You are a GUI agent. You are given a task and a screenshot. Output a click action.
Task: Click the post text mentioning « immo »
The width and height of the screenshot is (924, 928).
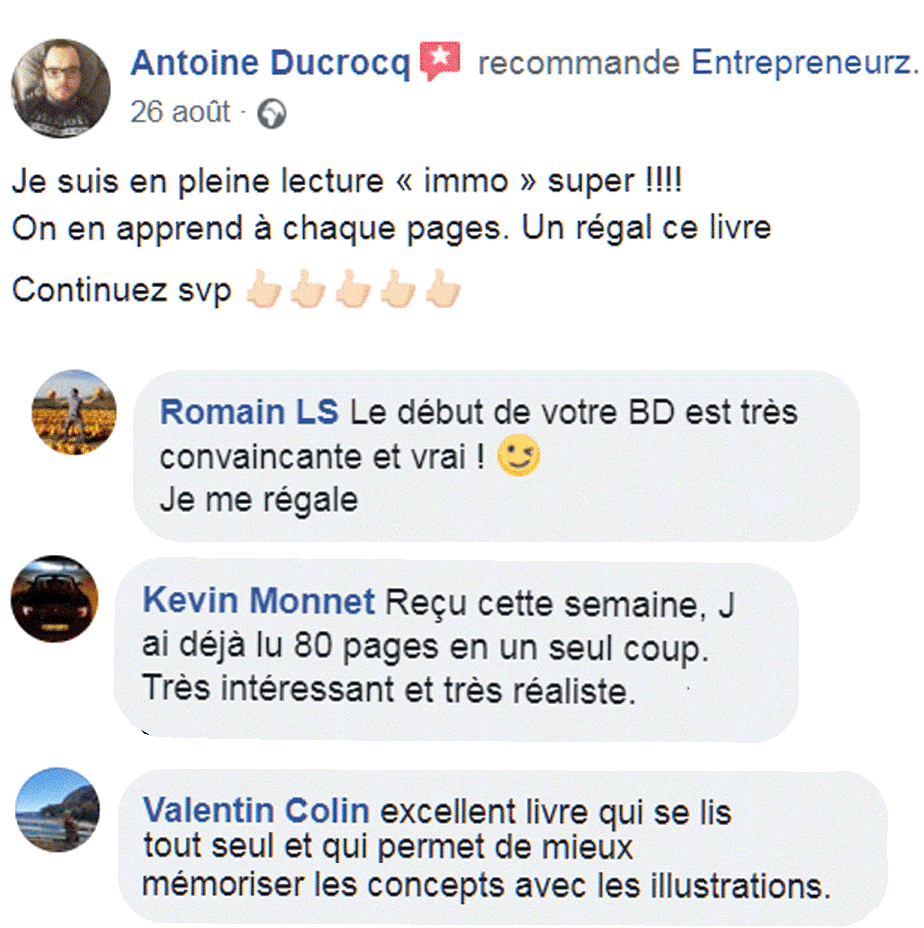[x=347, y=181]
